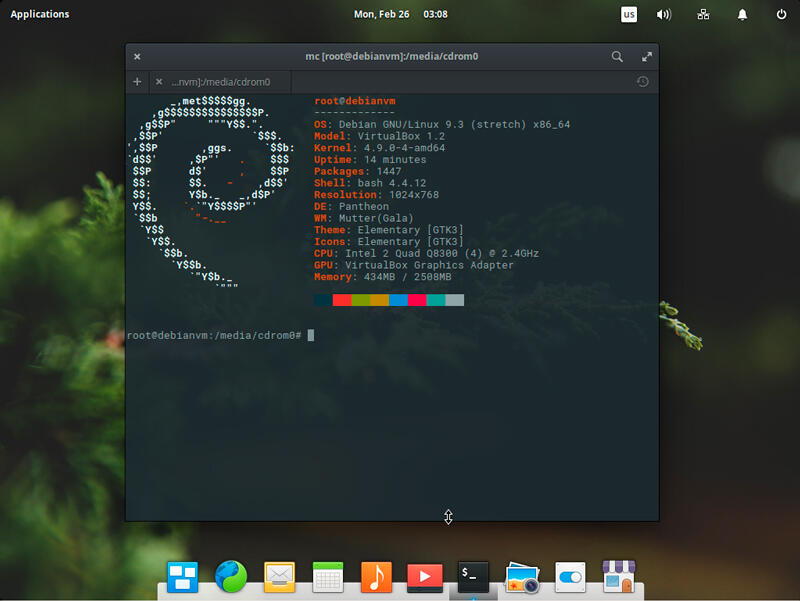Open the Videos app in dock
Viewport: 800px width, 601px height.
[424, 577]
